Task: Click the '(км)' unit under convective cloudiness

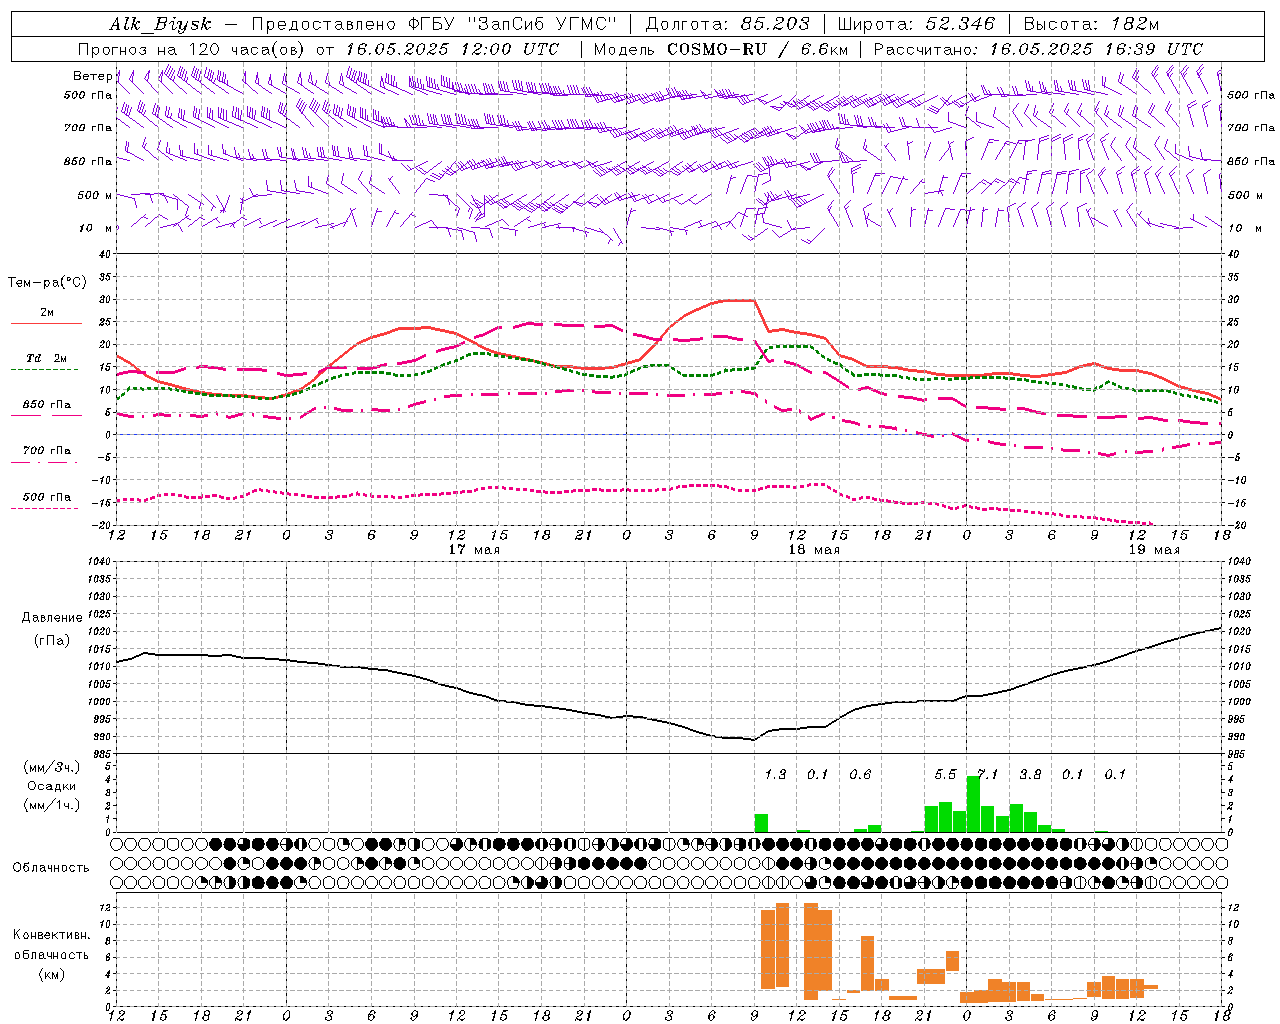Action: tap(52, 974)
